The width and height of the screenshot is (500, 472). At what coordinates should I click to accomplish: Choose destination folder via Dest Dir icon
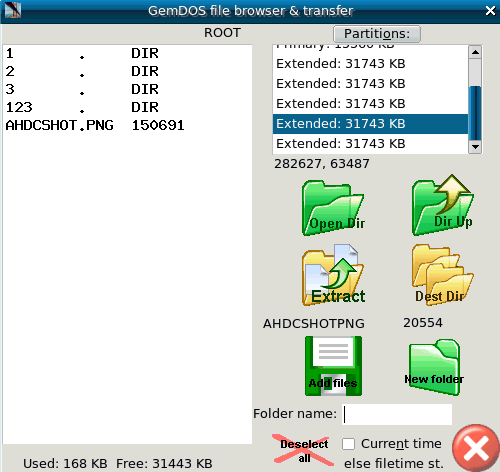443,274
